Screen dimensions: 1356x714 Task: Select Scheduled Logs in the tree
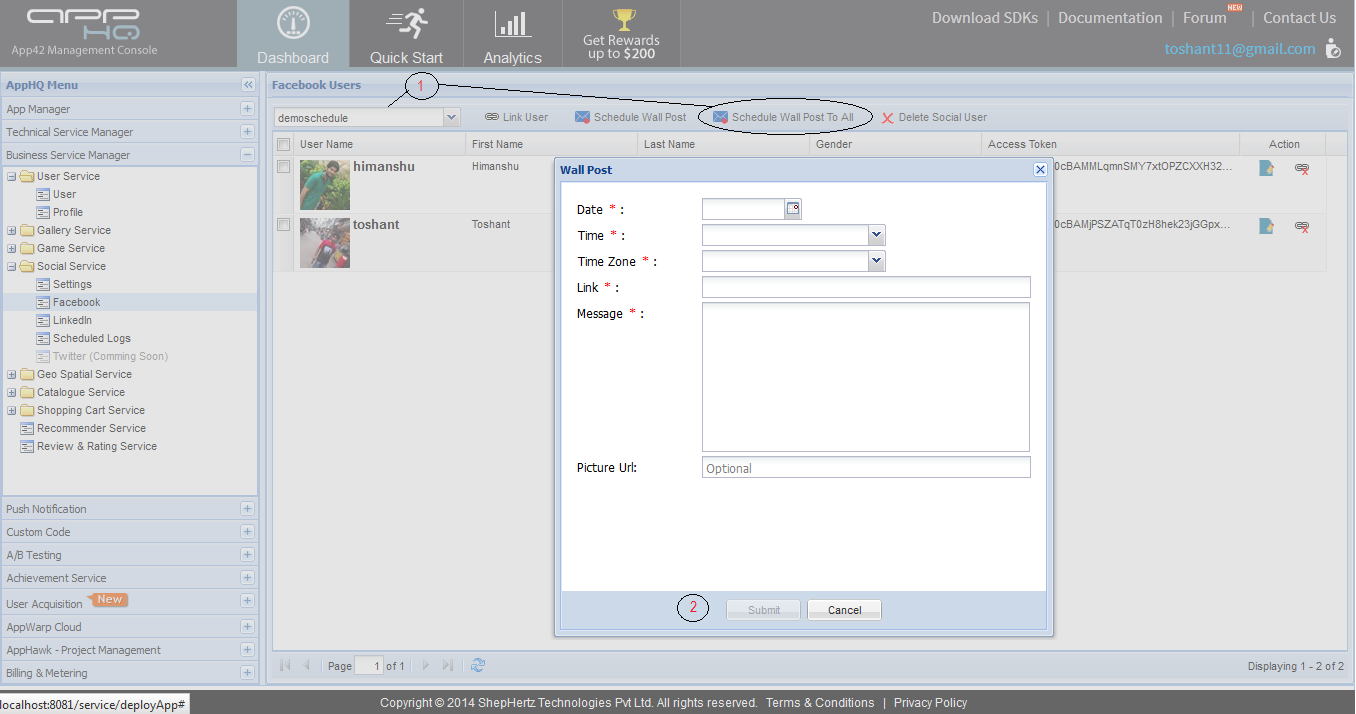[91, 338]
